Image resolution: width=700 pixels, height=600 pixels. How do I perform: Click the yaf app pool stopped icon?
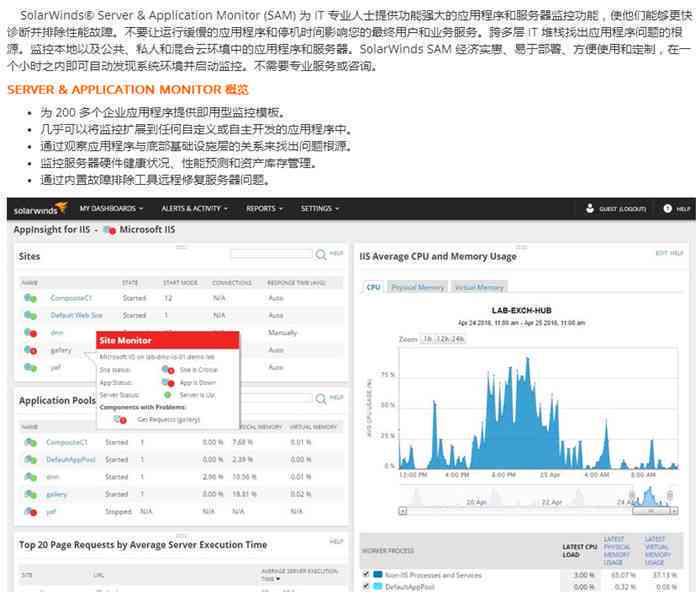[30, 513]
